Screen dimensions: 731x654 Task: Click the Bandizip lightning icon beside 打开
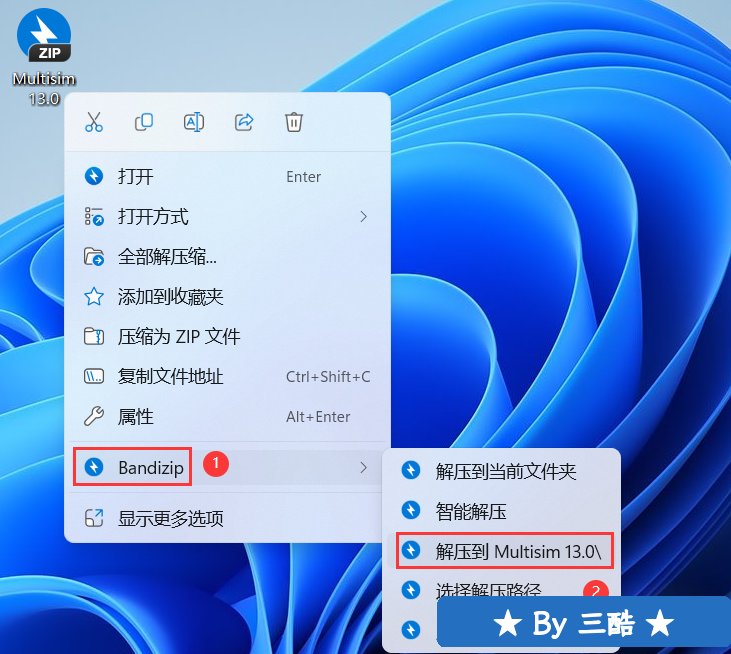pos(94,176)
